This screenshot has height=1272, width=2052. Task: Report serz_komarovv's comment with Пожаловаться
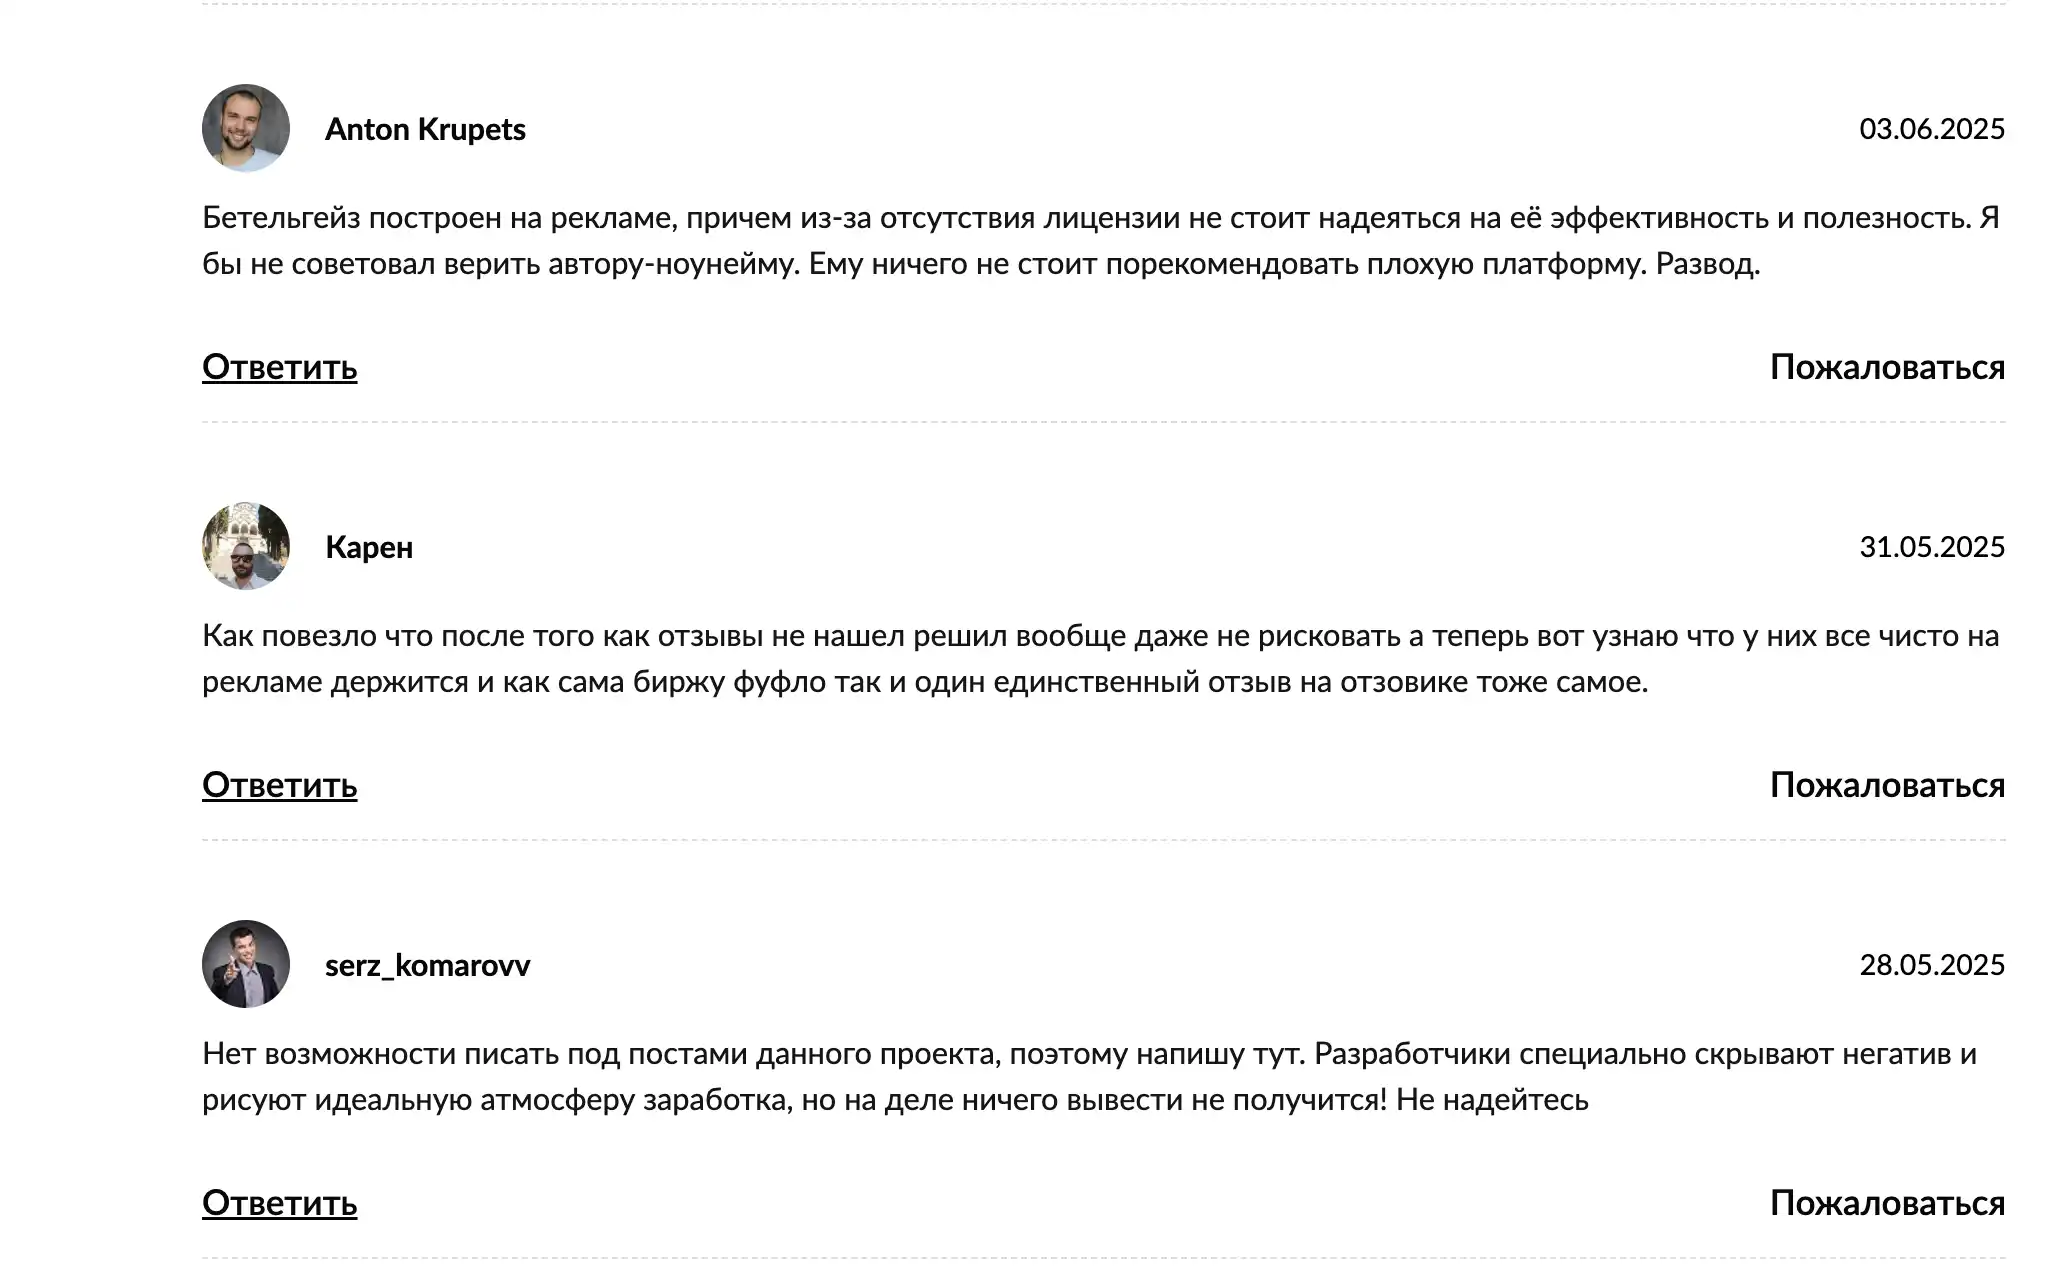coord(1887,1203)
